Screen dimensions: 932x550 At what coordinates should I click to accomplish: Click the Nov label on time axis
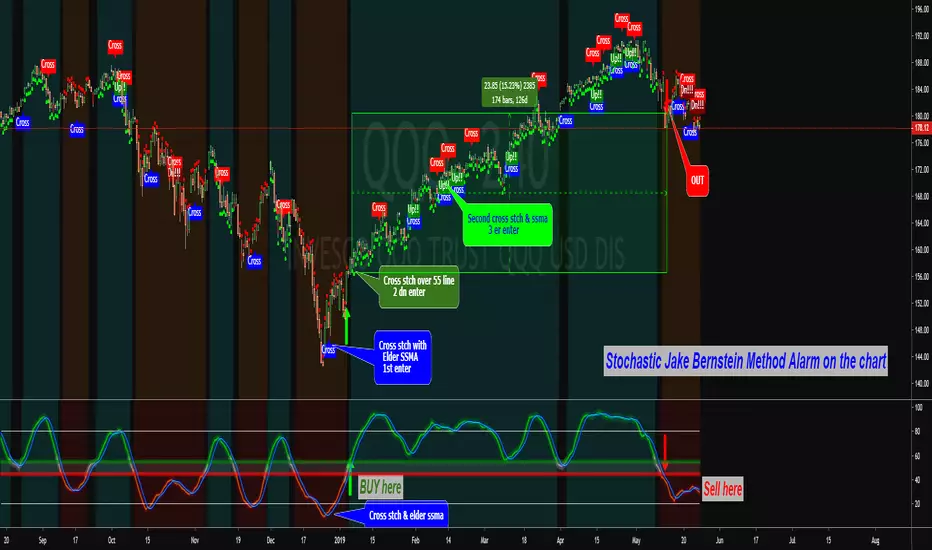[x=195, y=540]
